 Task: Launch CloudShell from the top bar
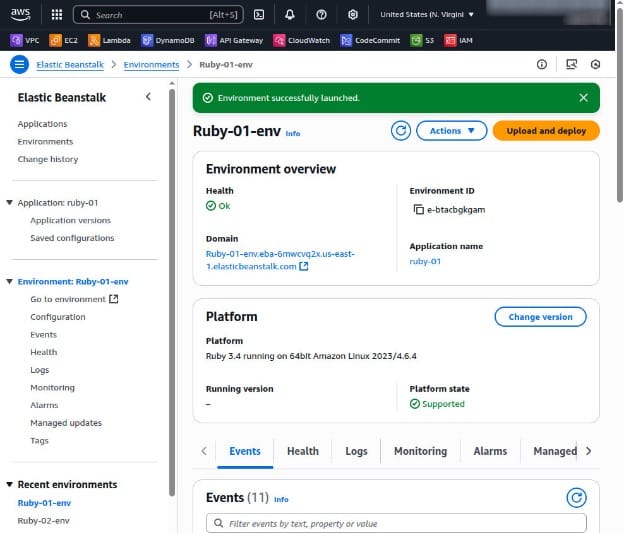(x=259, y=15)
